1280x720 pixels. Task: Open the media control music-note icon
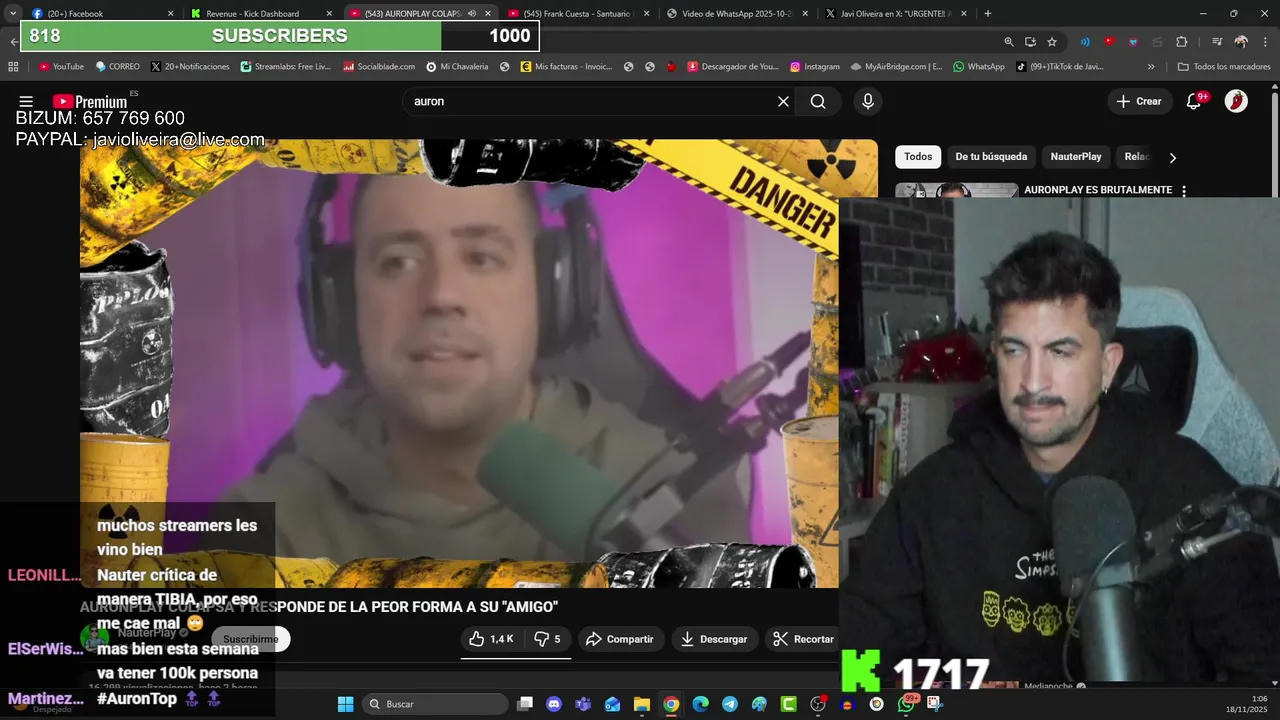(x=1216, y=42)
